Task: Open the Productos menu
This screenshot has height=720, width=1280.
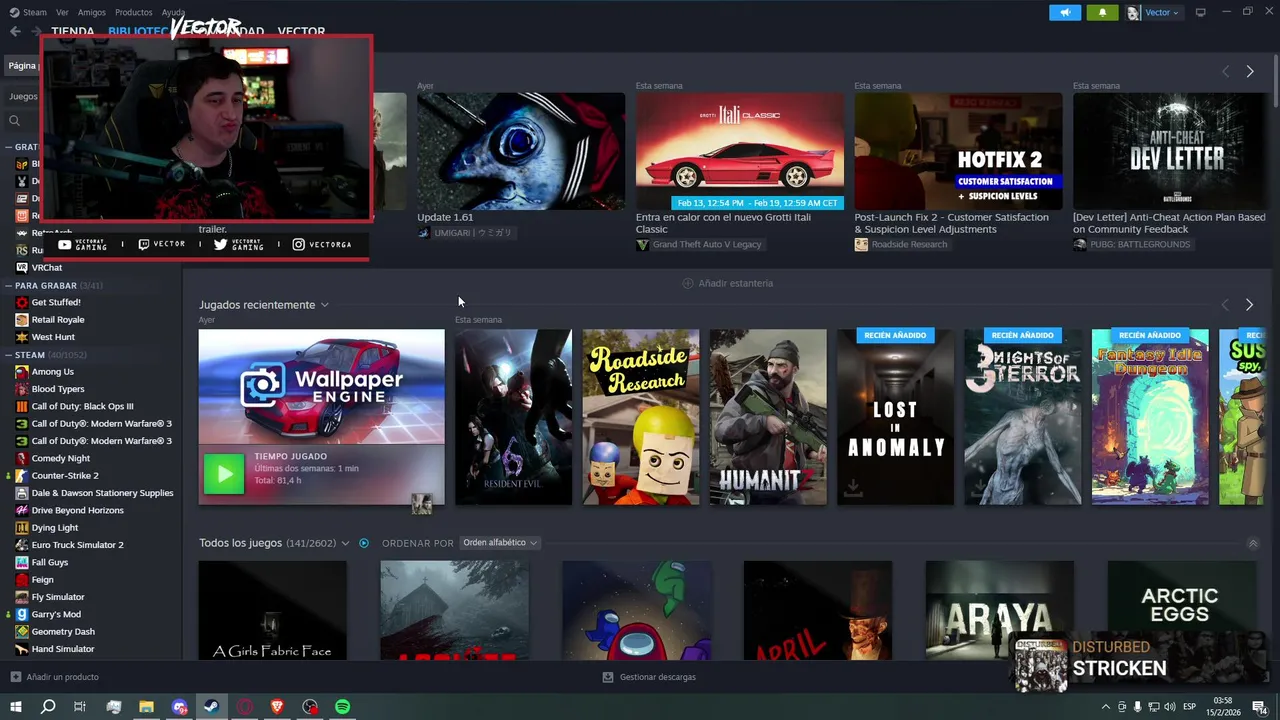Action: coord(133,12)
